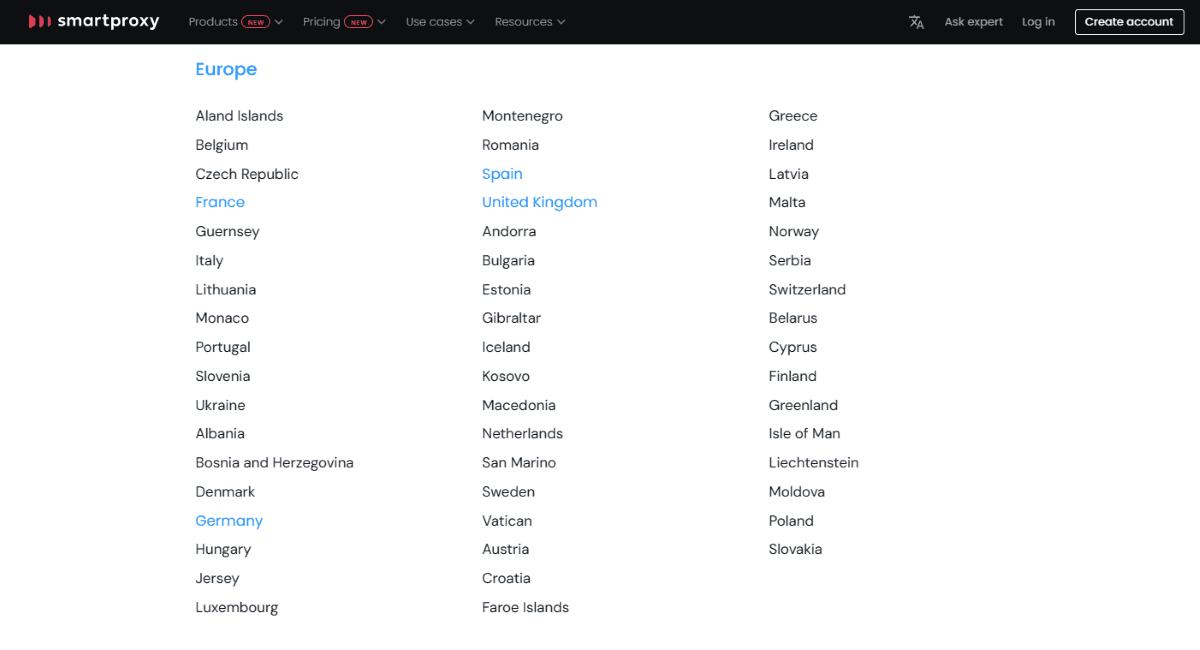
Task: Select Isle of Man entry
Action: (804, 433)
